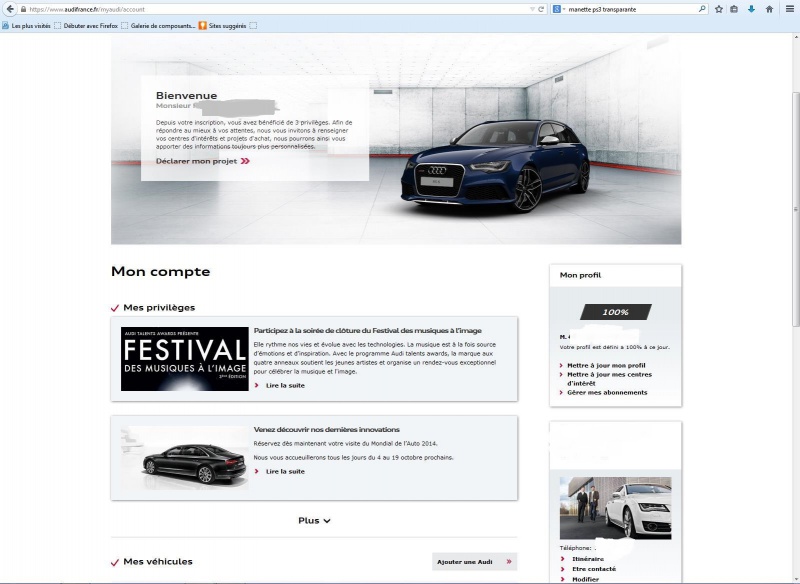The height and width of the screenshot is (584, 800).
Task: Open the Festival des musiques thumbnail
Action: point(185,359)
